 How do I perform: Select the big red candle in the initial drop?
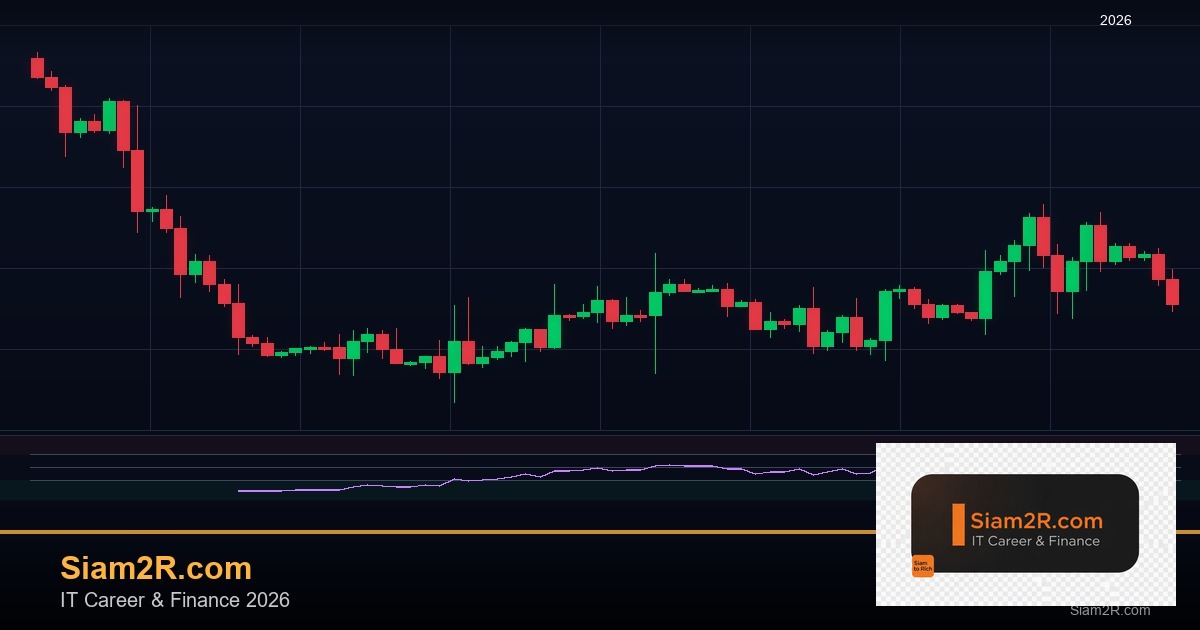coord(137,180)
